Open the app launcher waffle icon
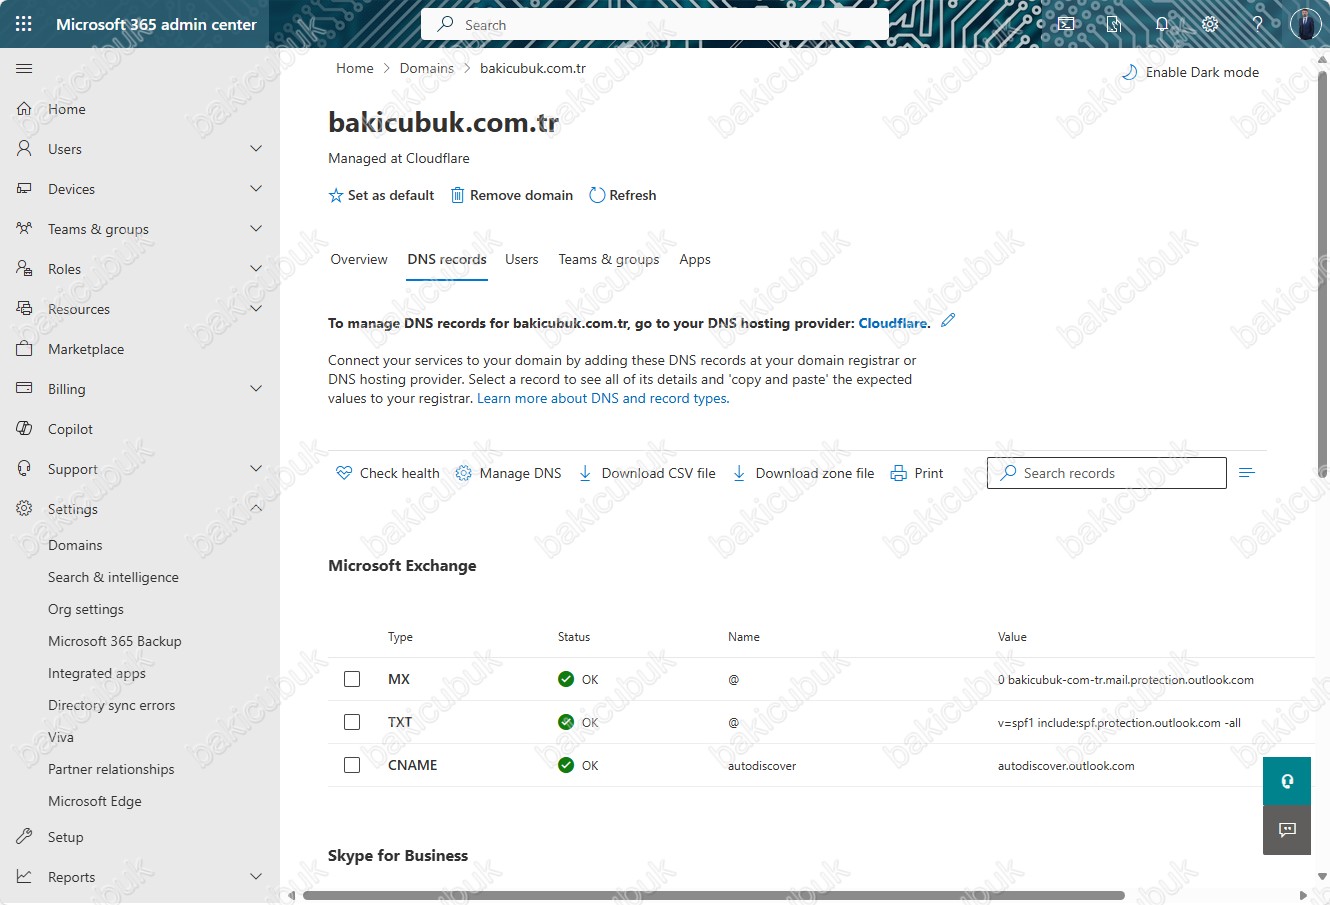 (24, 24)
